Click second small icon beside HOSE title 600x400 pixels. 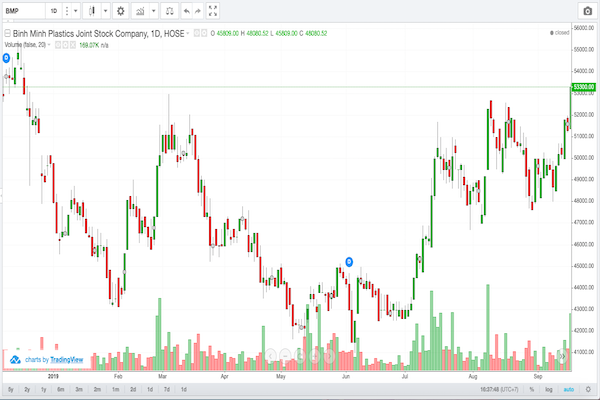tap(204, 33)
